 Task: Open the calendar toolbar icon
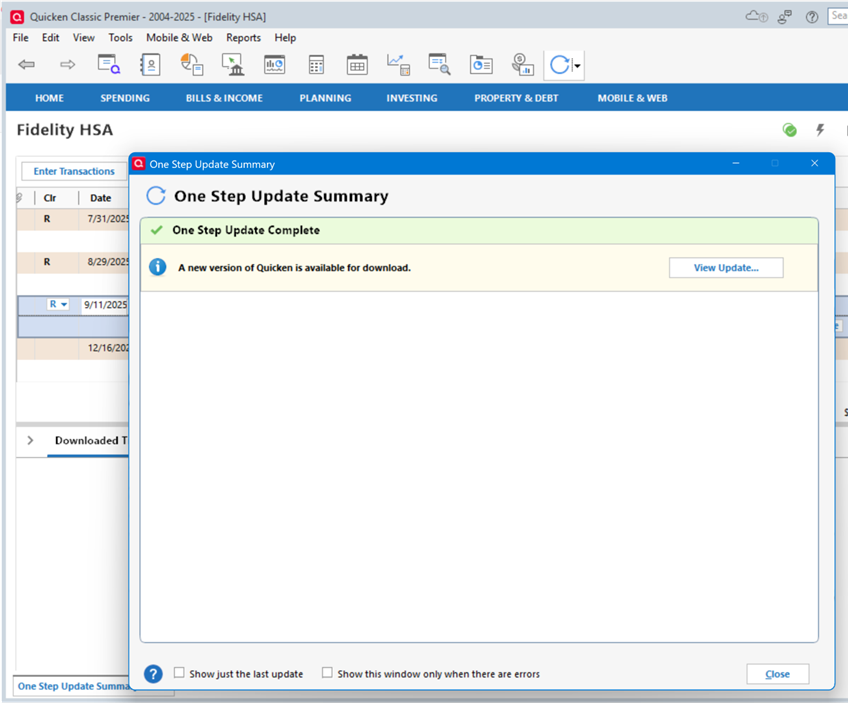357,65
